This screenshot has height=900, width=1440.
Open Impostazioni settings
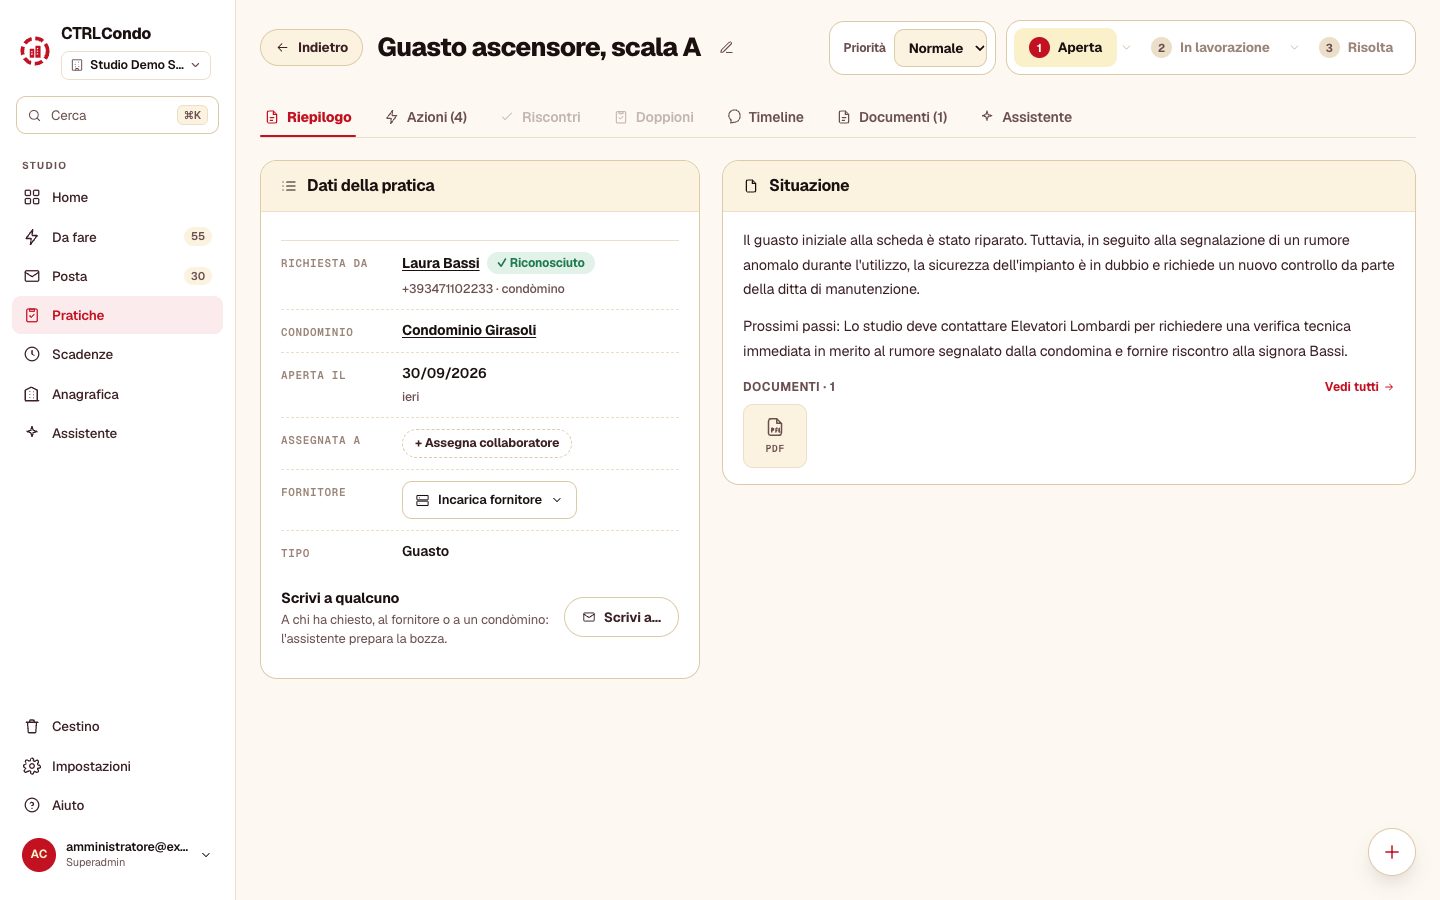(x=117, y=766)
